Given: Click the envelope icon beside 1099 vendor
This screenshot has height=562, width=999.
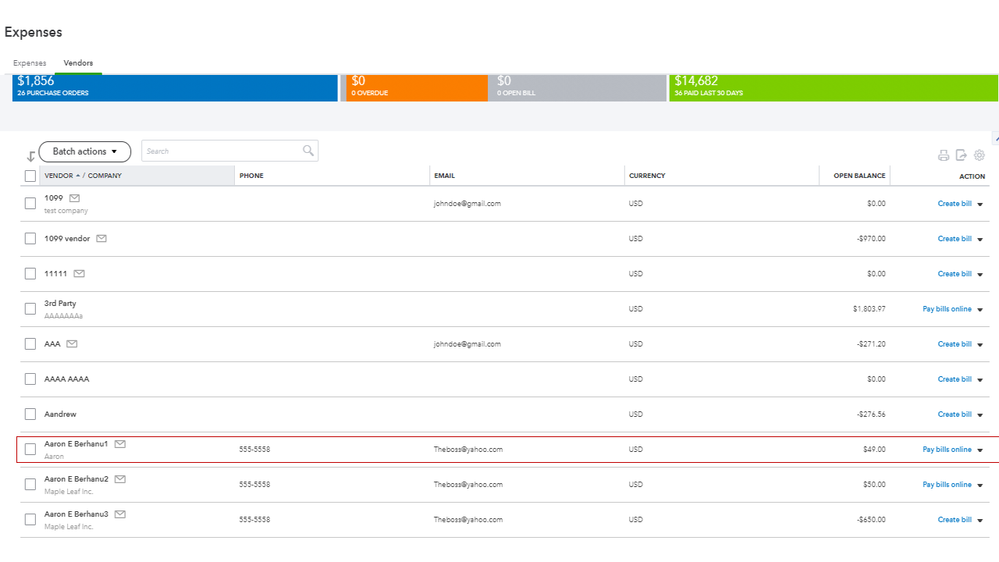Looking at the screenshot, I should tap(101, 238).
